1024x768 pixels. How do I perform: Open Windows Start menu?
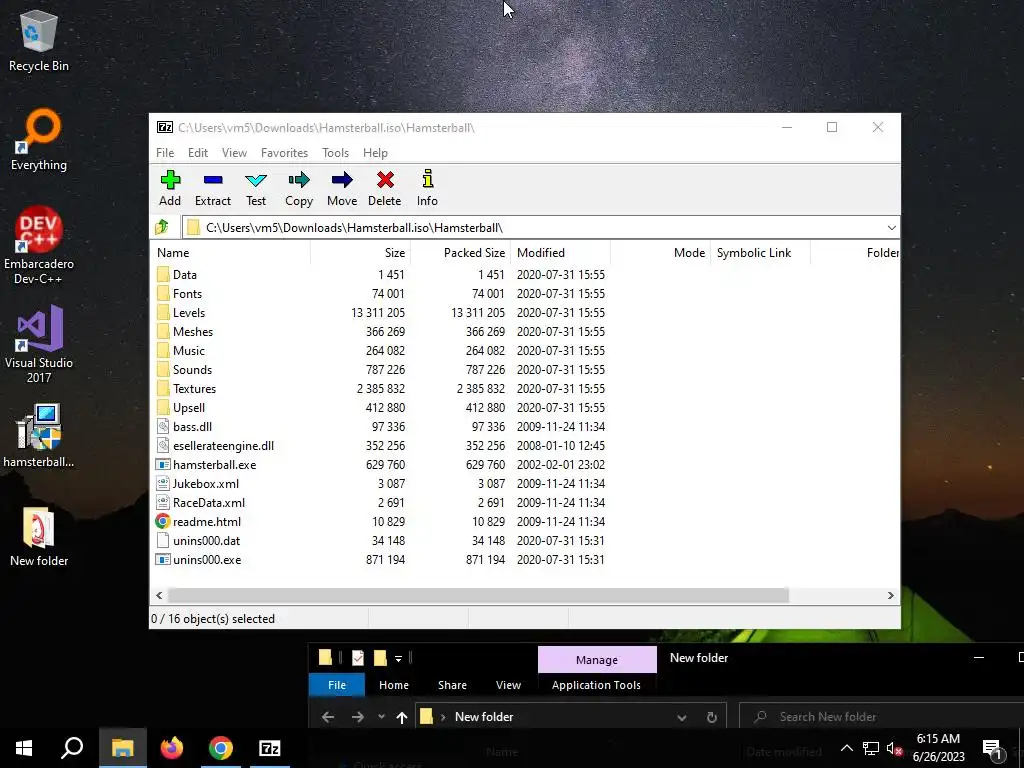[x=24, y=748]
